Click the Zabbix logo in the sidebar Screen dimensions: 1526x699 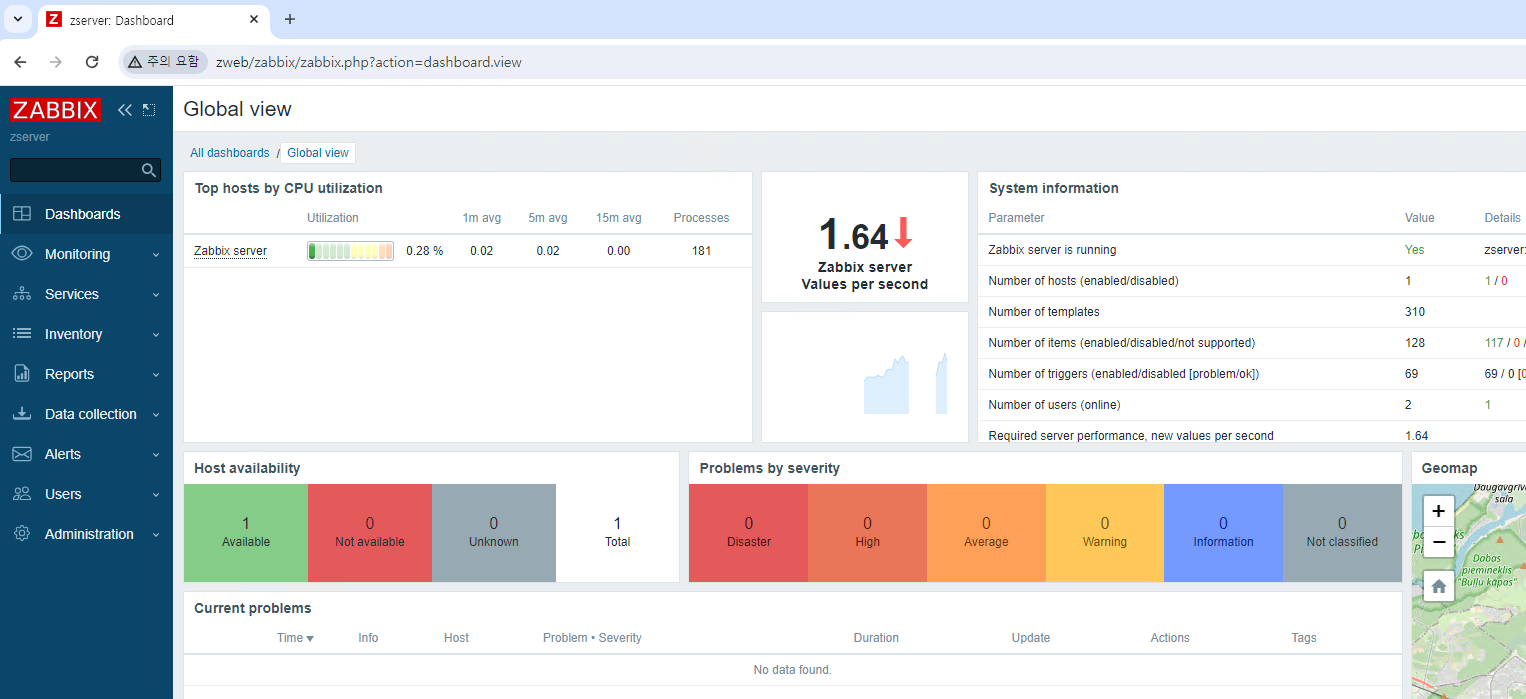coord(55,110)
